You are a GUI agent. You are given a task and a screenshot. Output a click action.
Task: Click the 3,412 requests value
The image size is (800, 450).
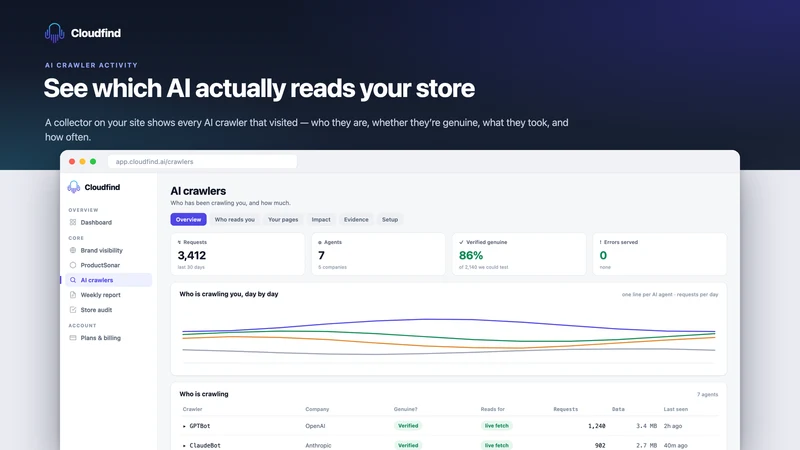[x=192, y=255]
